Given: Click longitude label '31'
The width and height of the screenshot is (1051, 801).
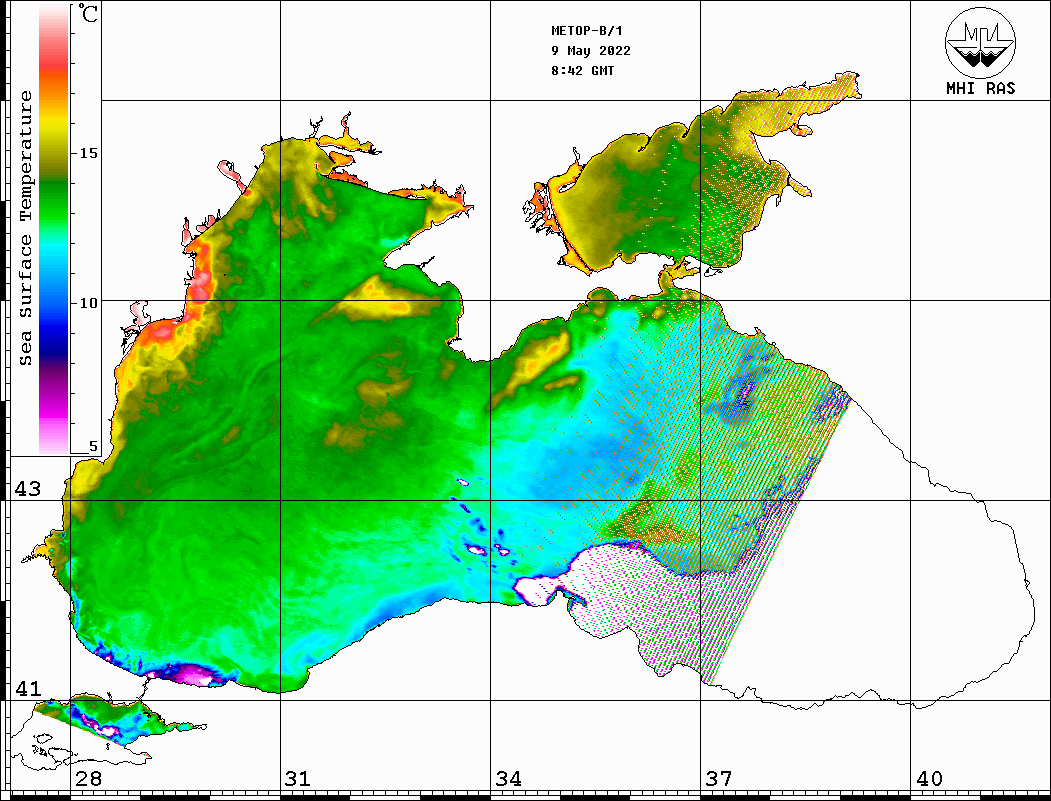Looking at the screenshot, I should tap(298, 778).
